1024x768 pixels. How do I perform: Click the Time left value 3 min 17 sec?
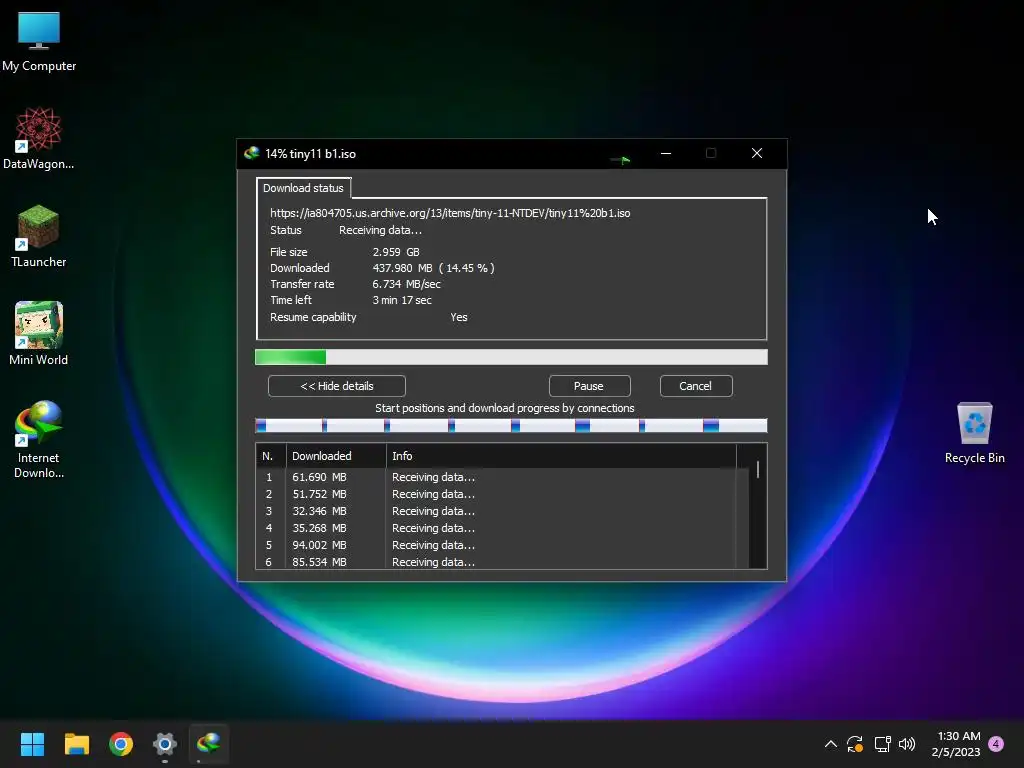pyautogui.click(x=402, y=300)
